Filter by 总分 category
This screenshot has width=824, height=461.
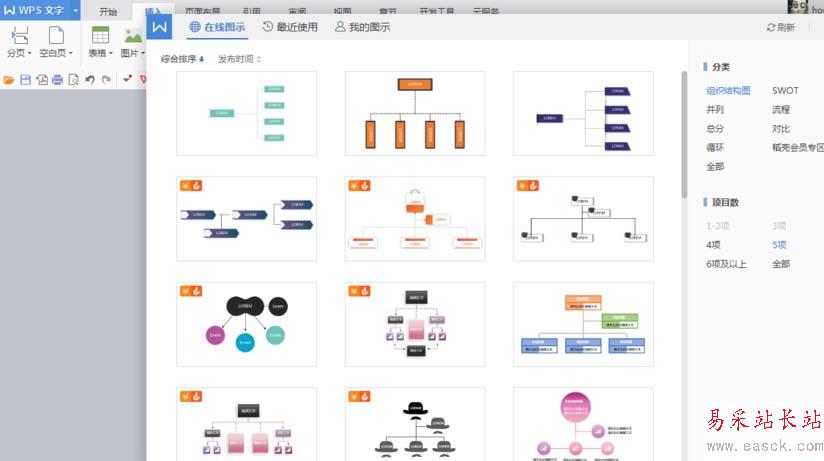pyautogui.click(x=715, y=129)
